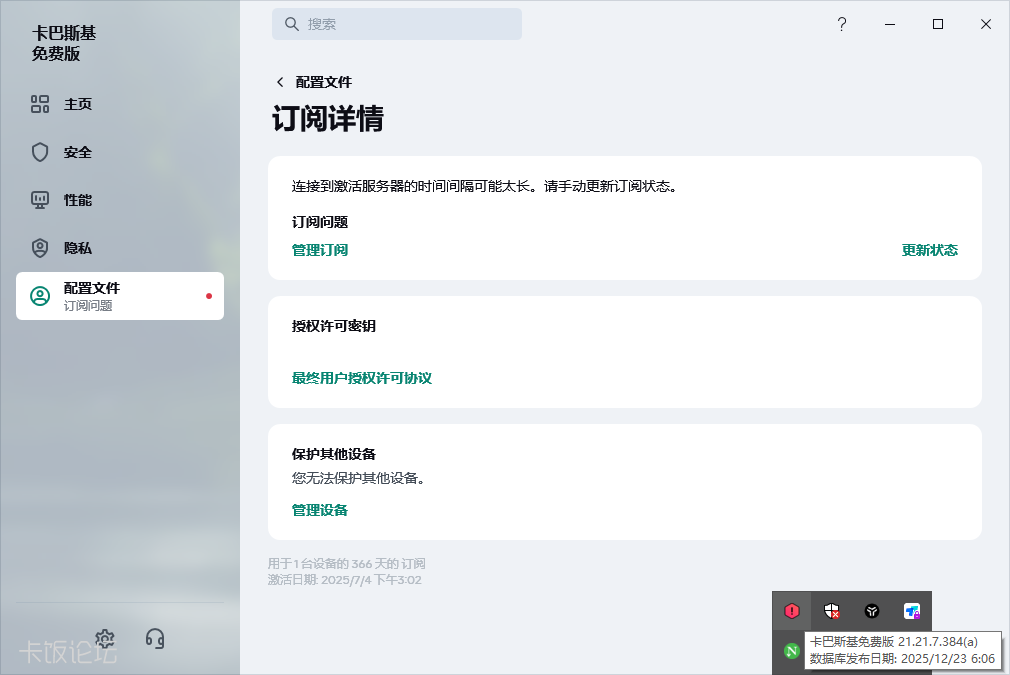Click the 管理订阅 link
1010x675 pixels.
coord(320,250)
